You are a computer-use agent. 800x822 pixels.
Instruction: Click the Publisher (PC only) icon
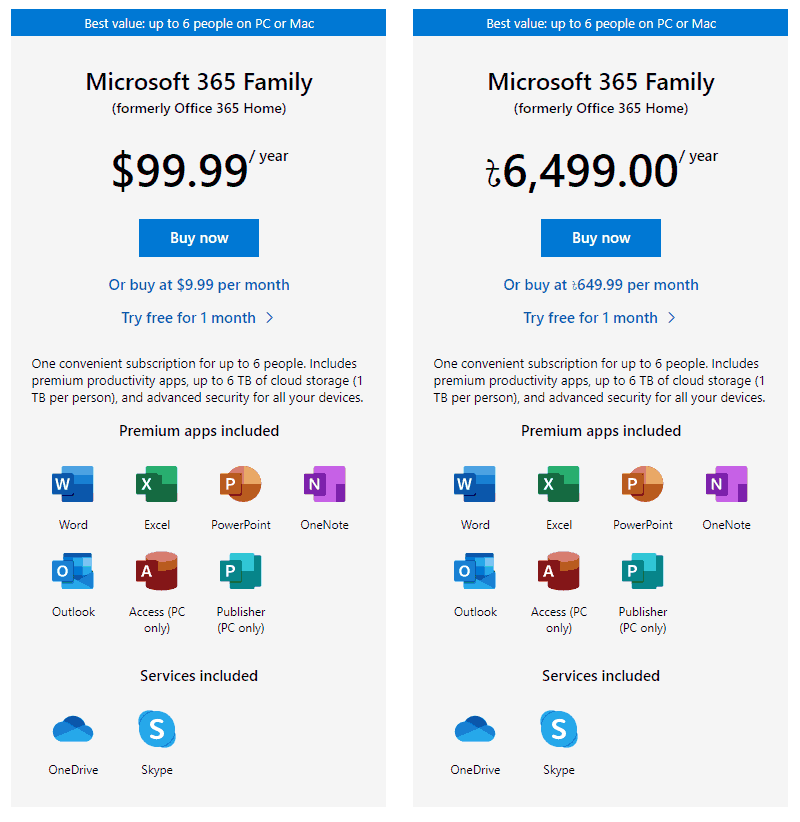coord(240,570)
